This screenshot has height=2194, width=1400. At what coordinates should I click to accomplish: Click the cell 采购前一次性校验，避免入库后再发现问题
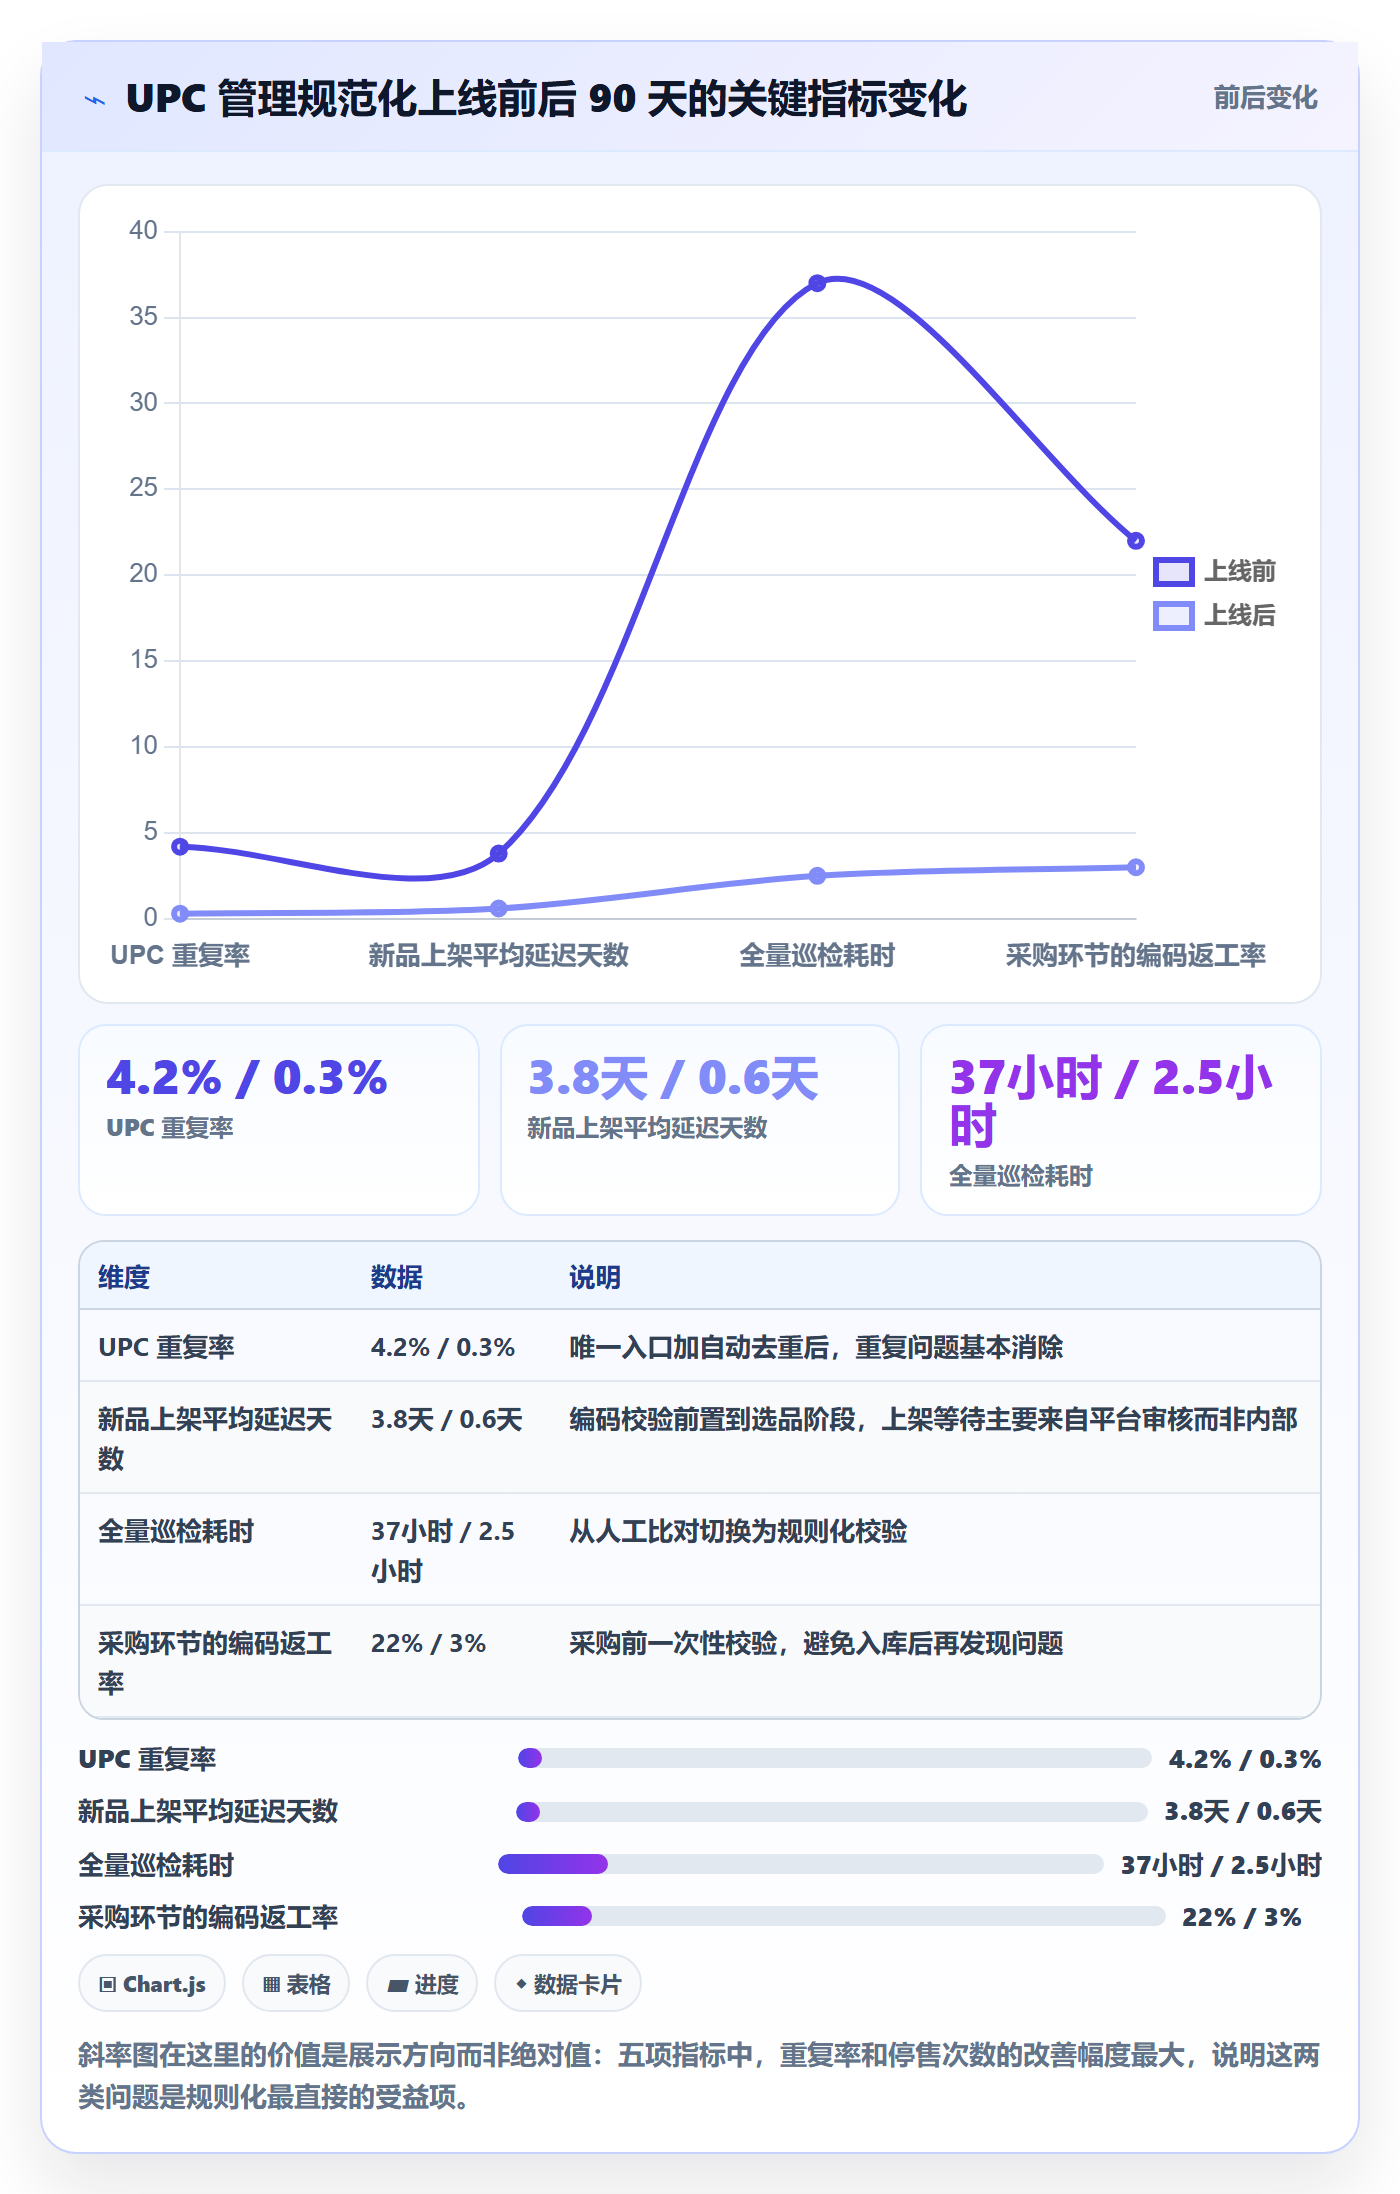coord(816,1643)
